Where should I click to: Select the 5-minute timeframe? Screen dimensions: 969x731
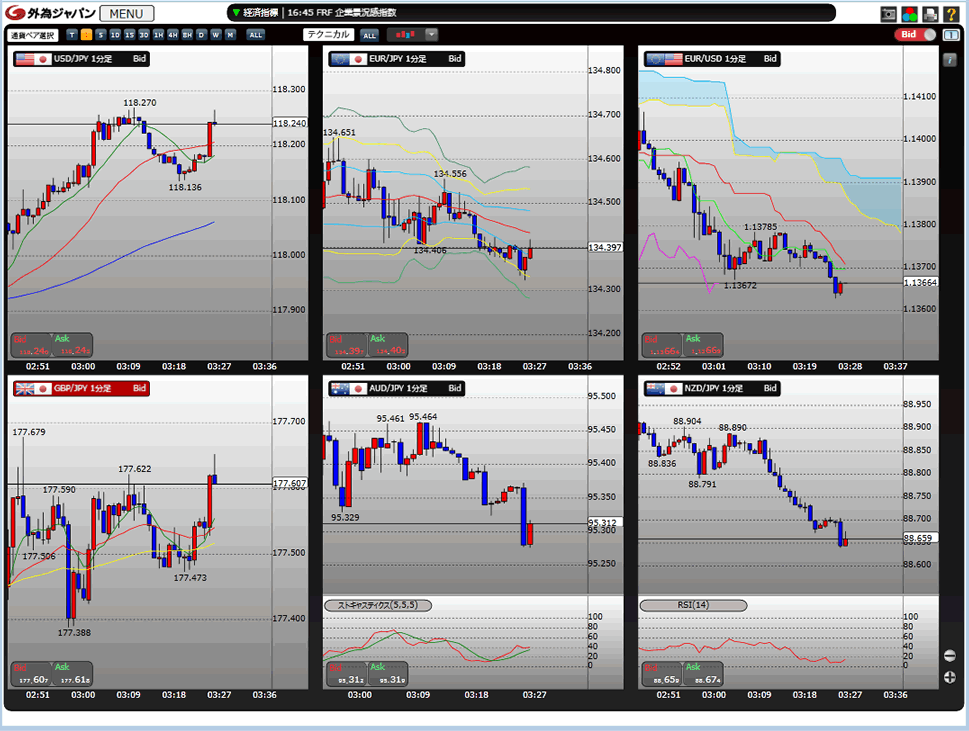pyautogui.click(x=101, y=35)
